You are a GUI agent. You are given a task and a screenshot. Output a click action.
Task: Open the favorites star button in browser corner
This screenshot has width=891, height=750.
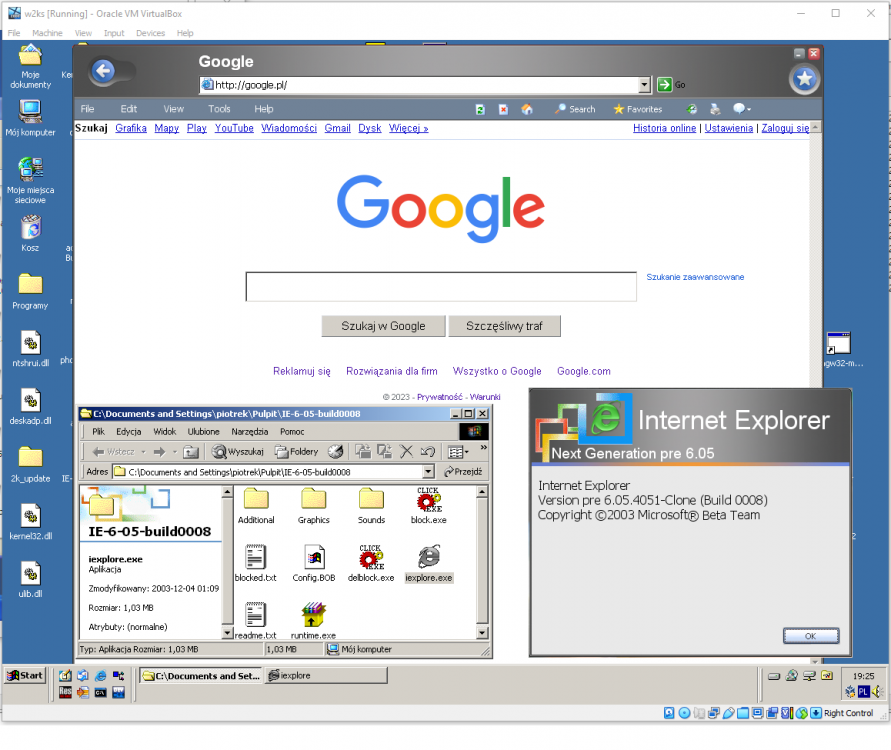tap(805, 78)
